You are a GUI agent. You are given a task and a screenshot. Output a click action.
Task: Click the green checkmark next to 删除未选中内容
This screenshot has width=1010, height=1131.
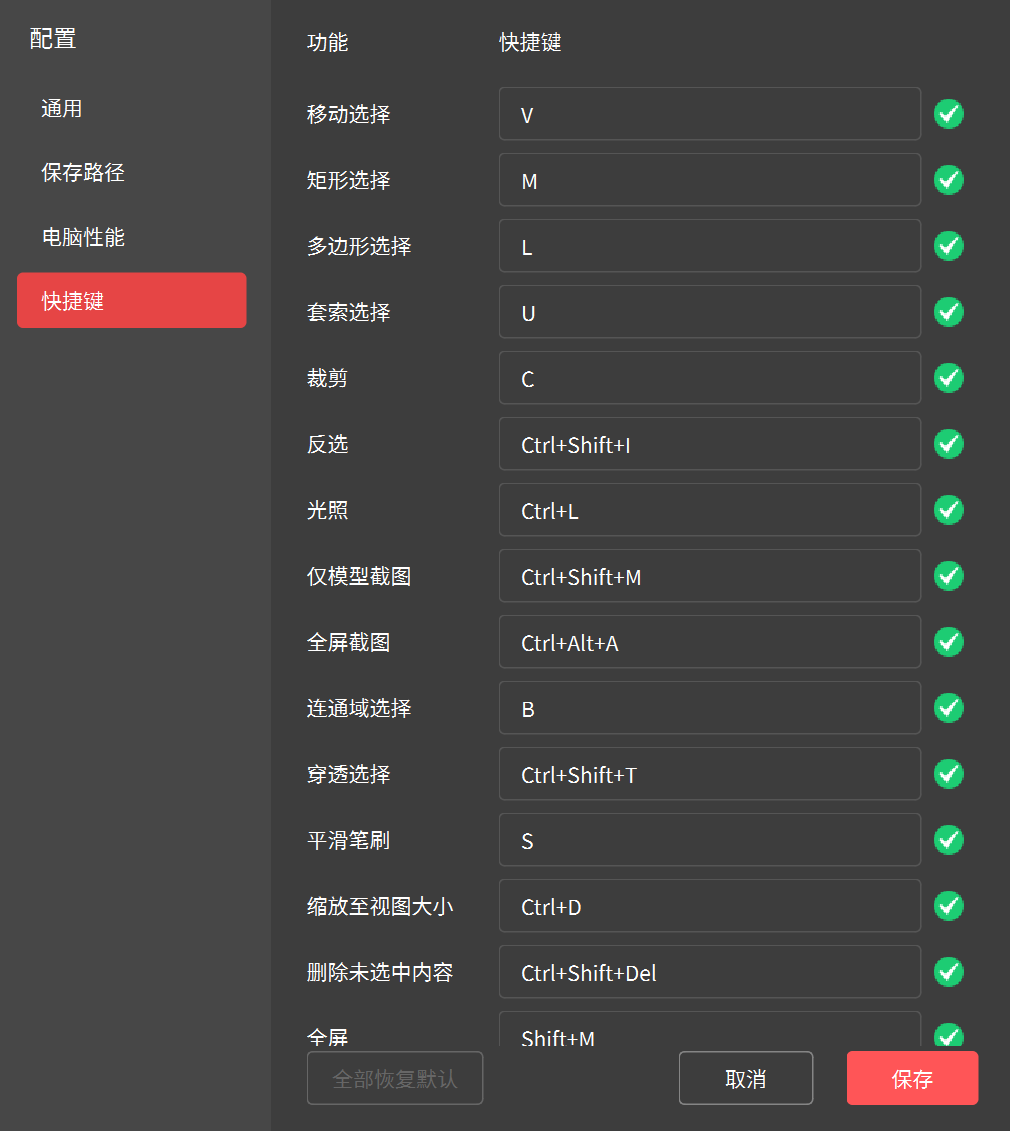pos(948,972)
